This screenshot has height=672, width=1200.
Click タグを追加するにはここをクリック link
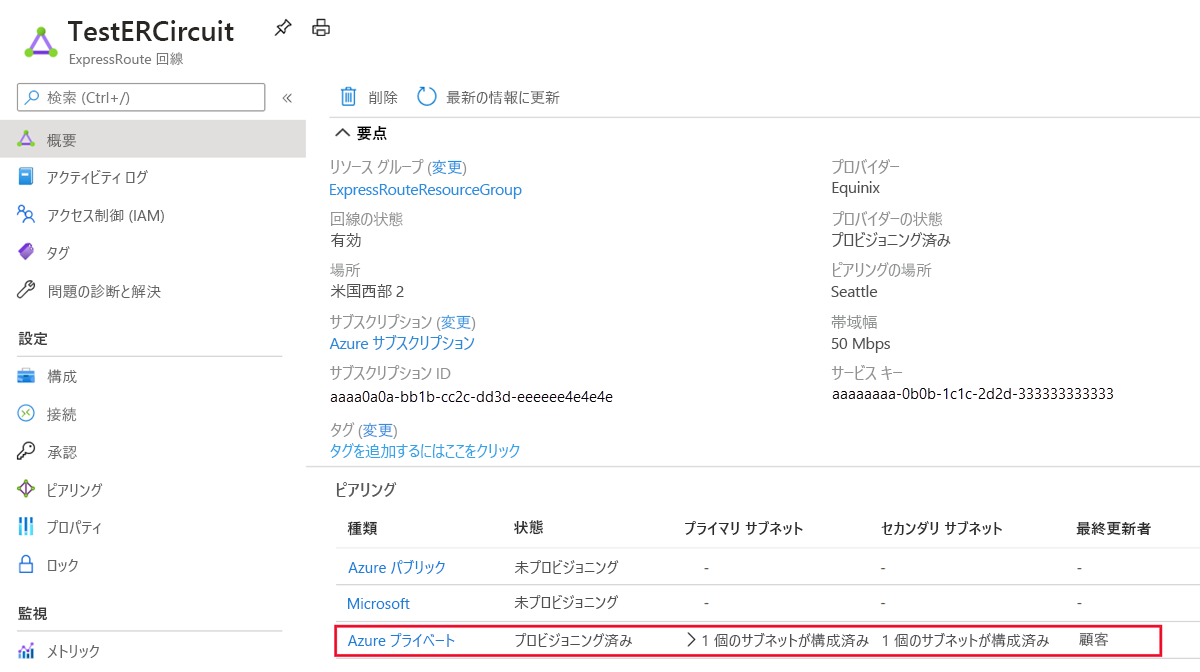click(x=425, y=451)
